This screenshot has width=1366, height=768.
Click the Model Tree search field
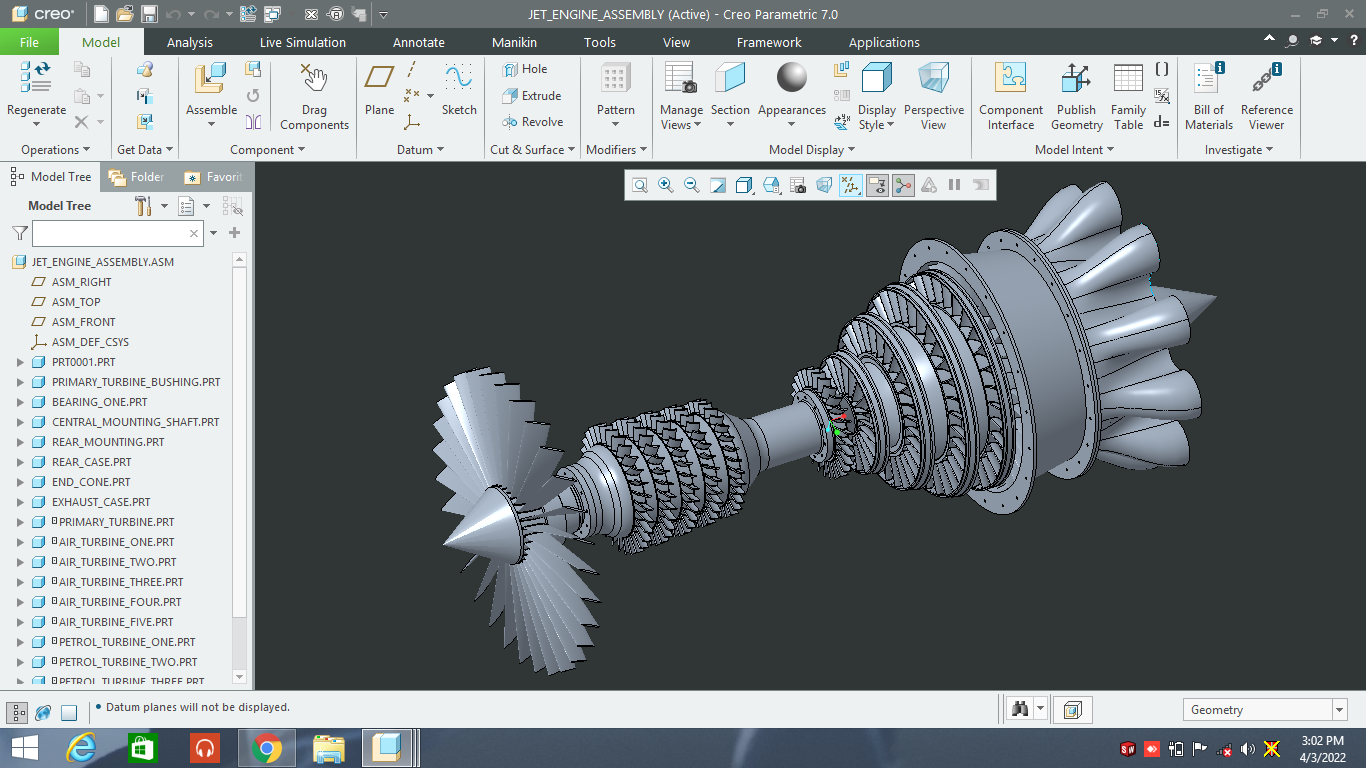point(118,233)
